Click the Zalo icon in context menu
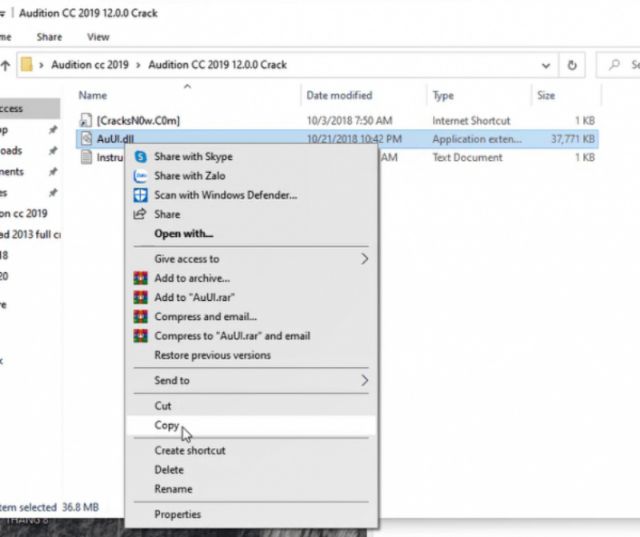 pos(141,176)
